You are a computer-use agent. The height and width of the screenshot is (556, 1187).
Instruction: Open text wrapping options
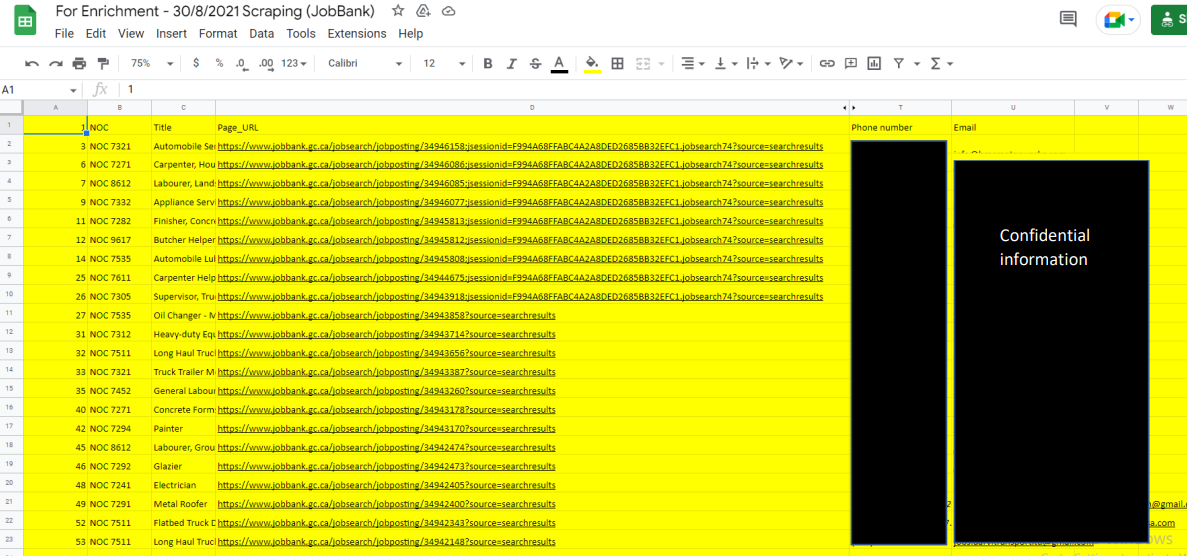pyautogui.click(x=757, y=64)
